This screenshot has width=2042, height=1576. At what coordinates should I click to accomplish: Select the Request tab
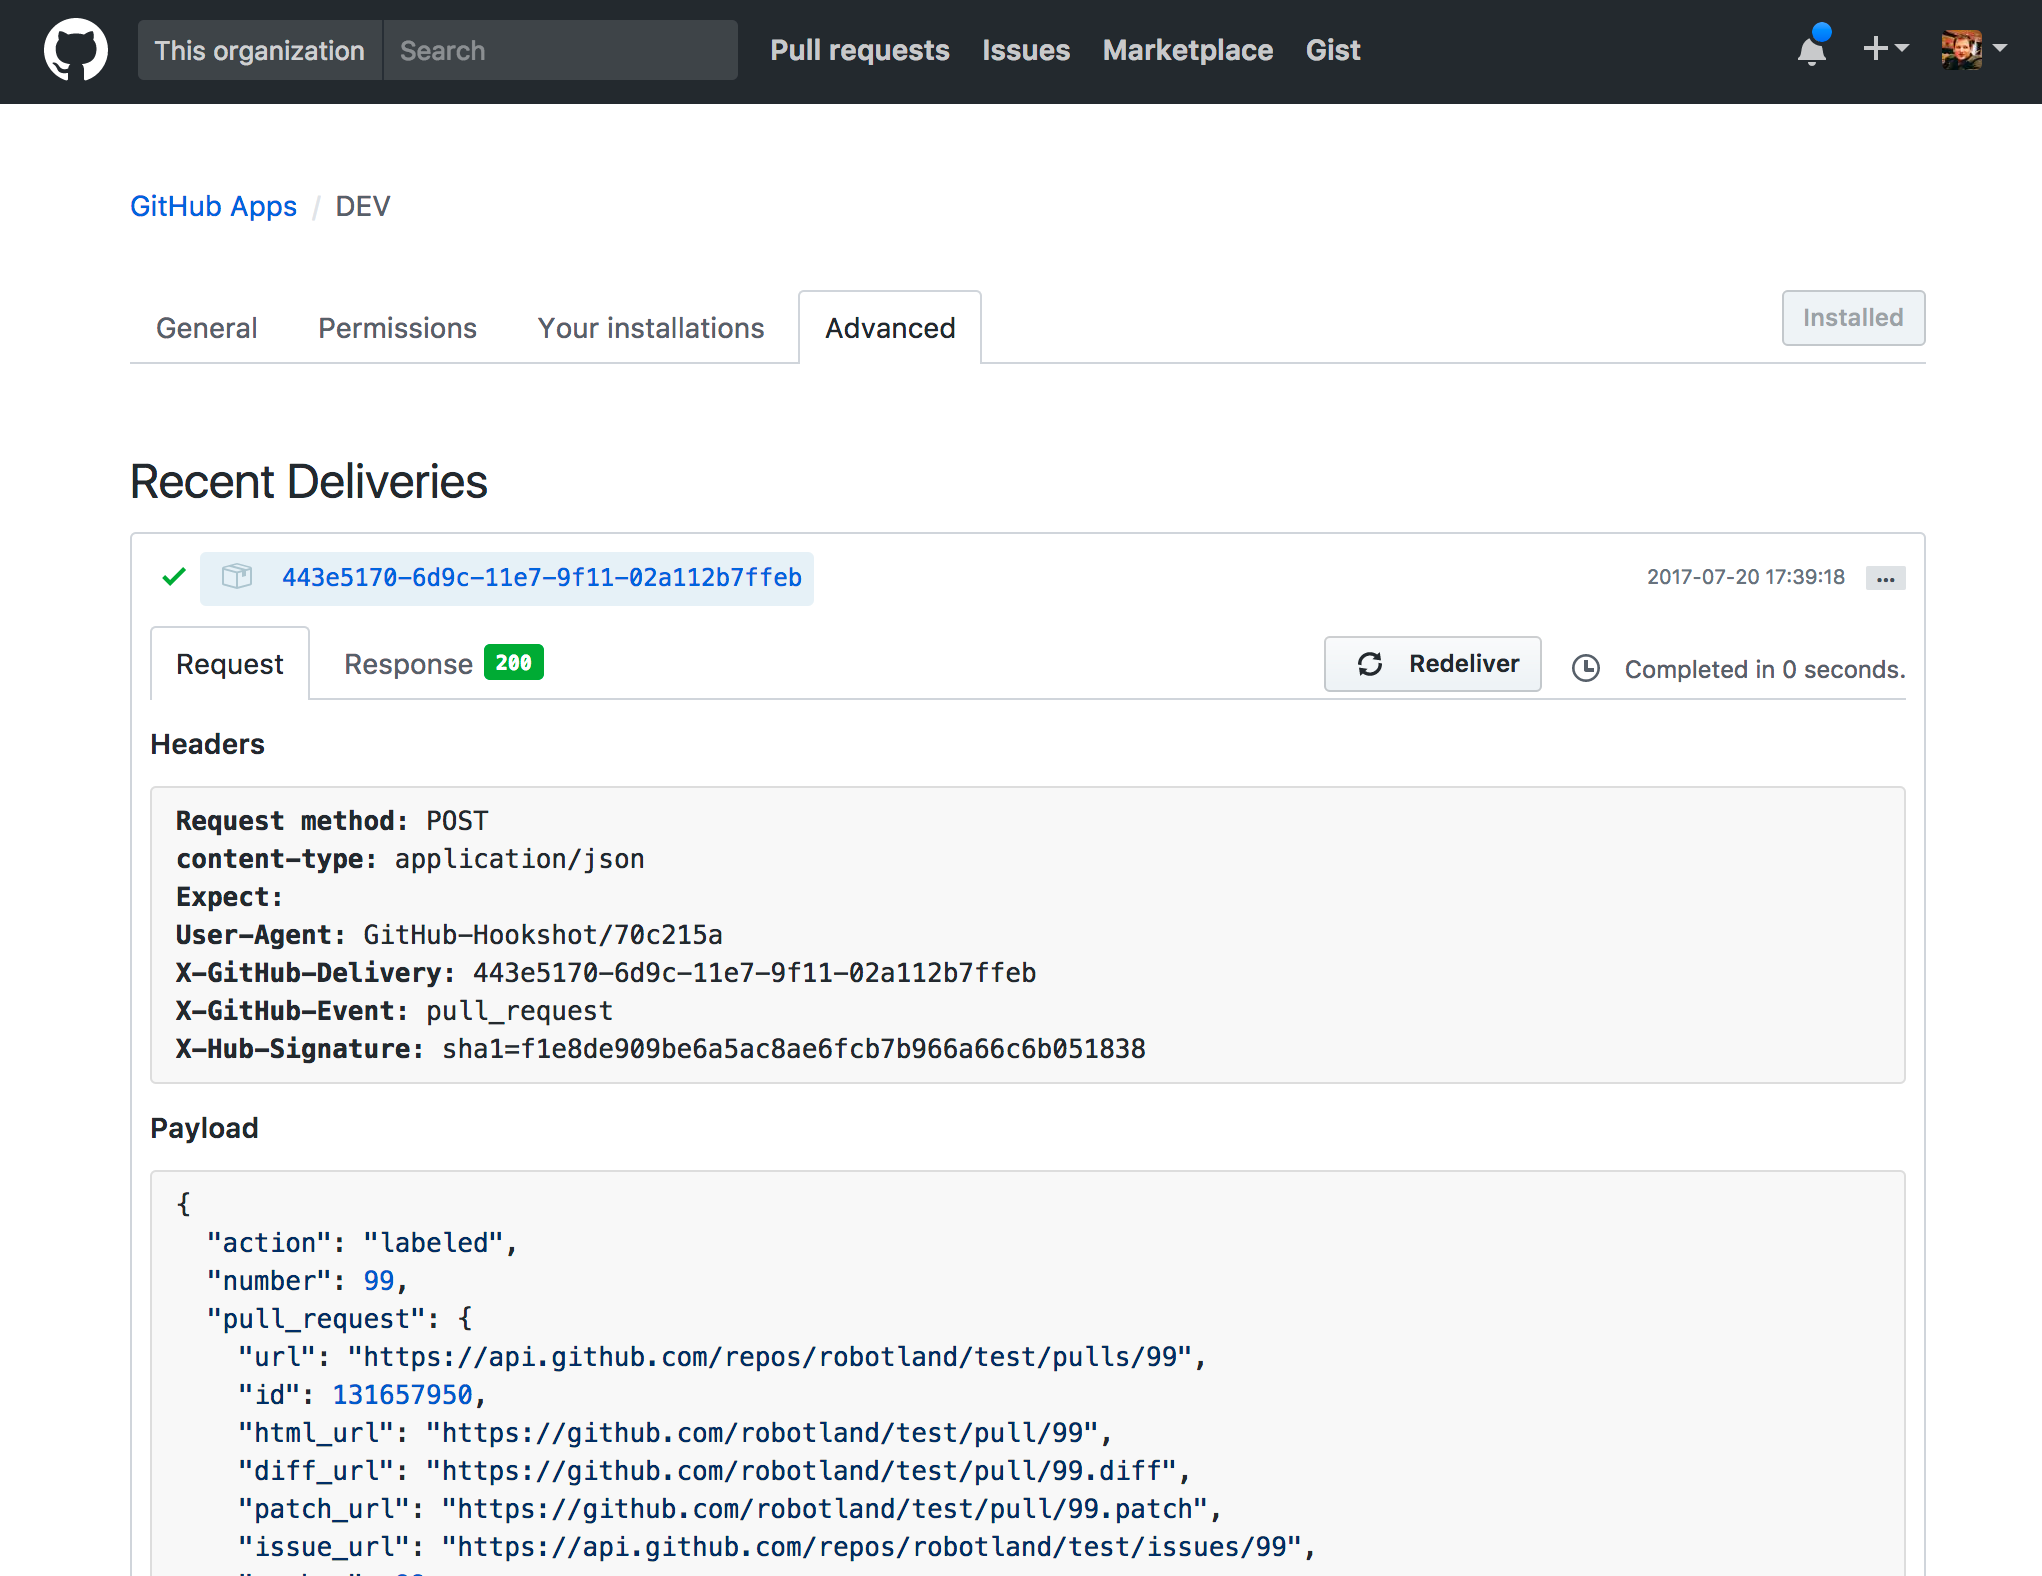tap(229, 664)
